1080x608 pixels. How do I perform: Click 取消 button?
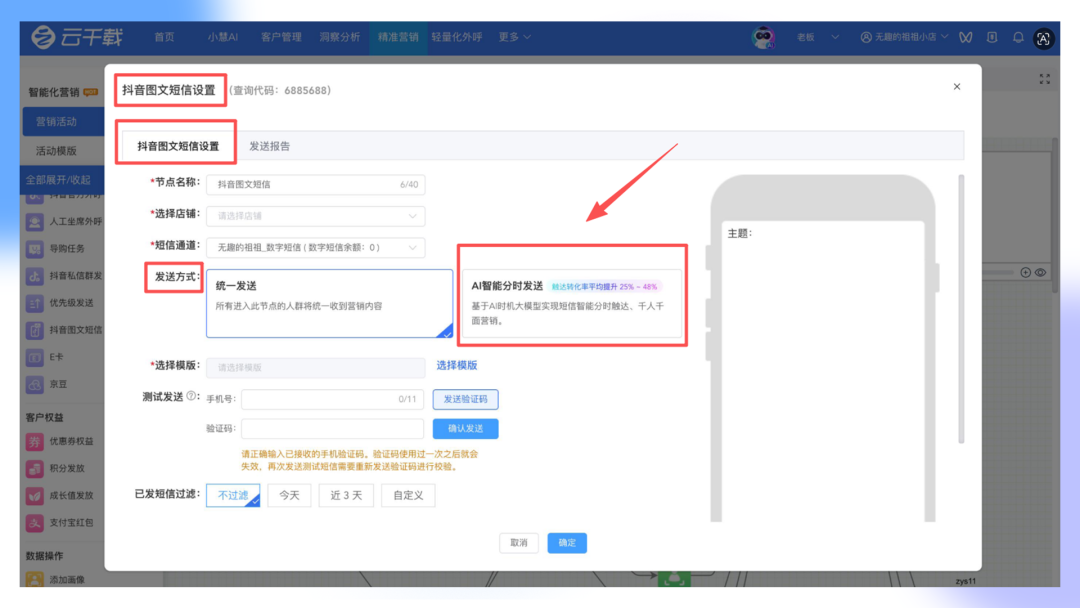tap(519, 543)
